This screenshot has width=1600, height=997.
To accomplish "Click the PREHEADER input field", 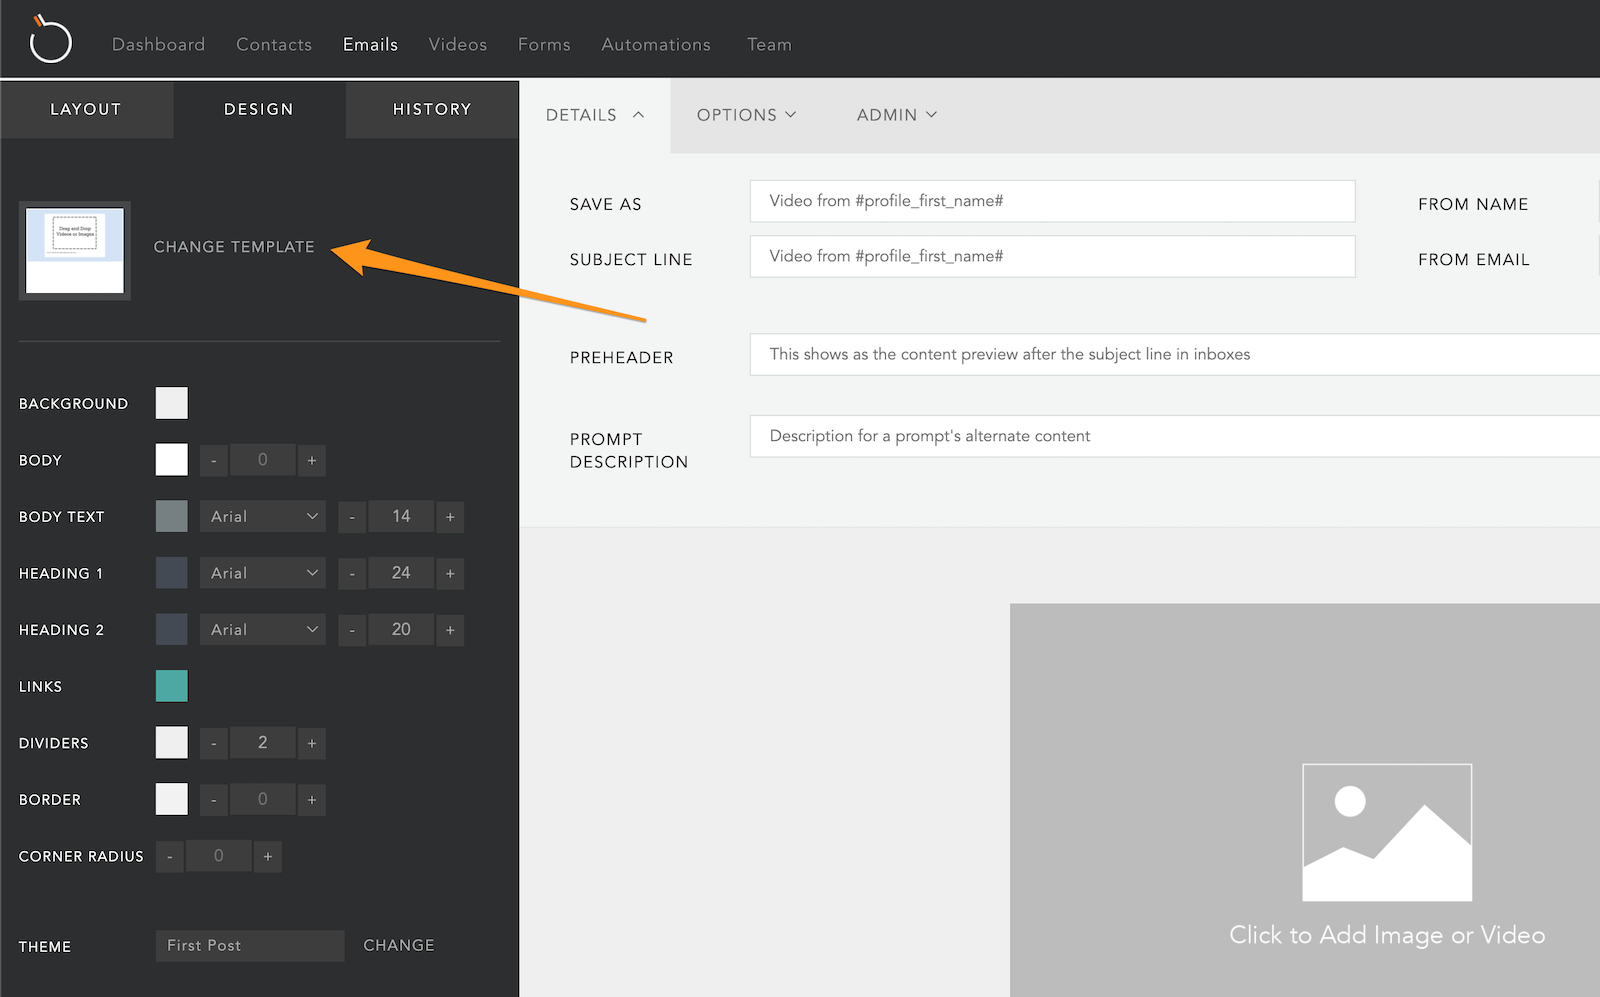I will tap(1175, 354).
